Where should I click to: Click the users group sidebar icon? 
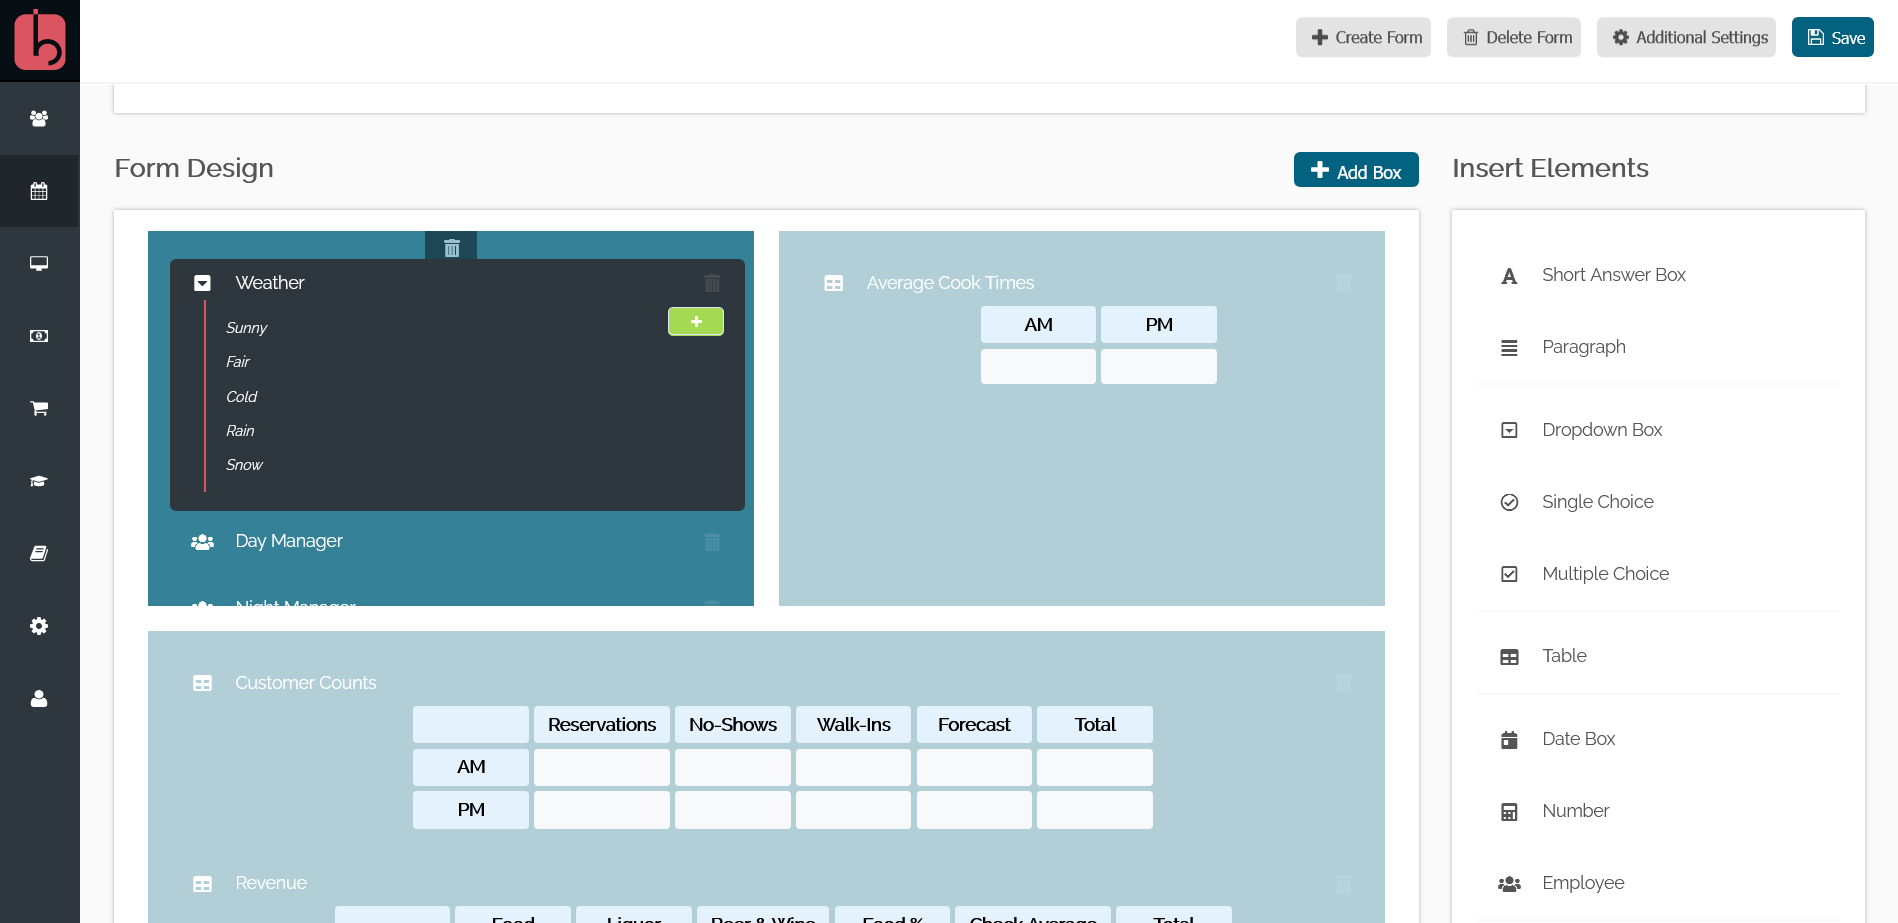tap(39, 118)
